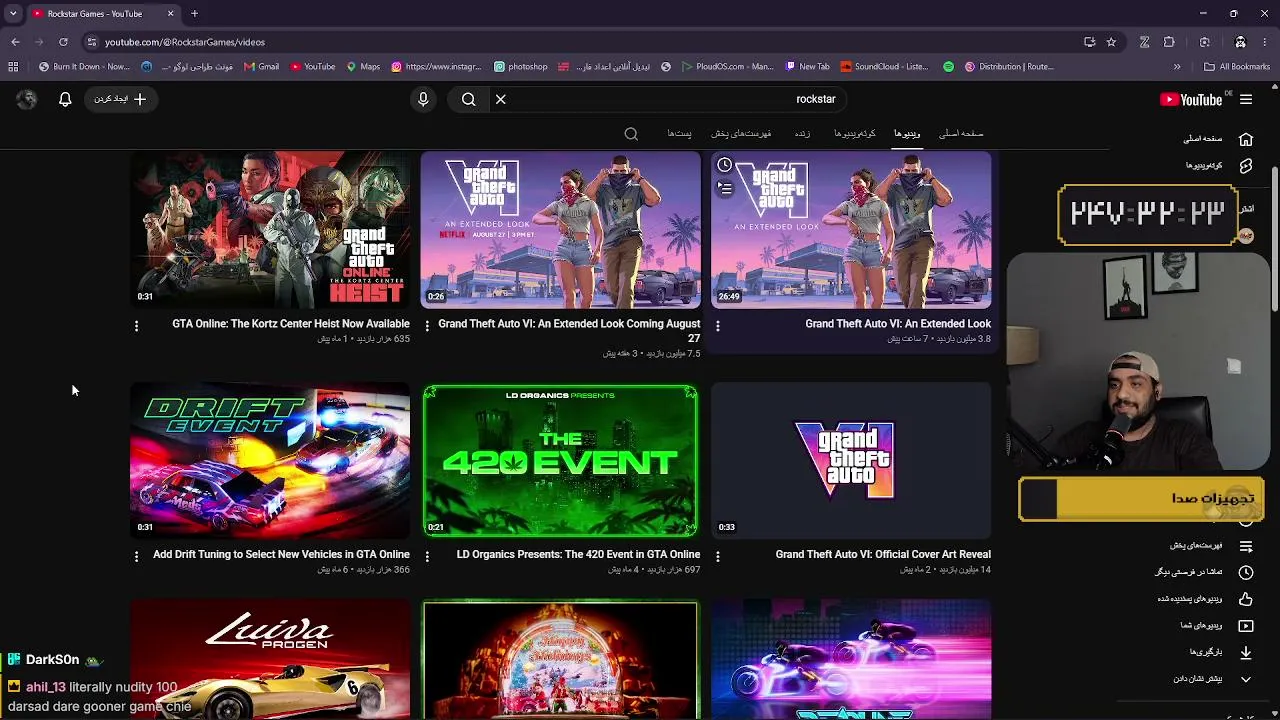Image resolution: width=1280 pixels, height=720 pixels.
Task: Click title 'Grand Theft Auto VI: An Extended Look'
Action: 898,324
